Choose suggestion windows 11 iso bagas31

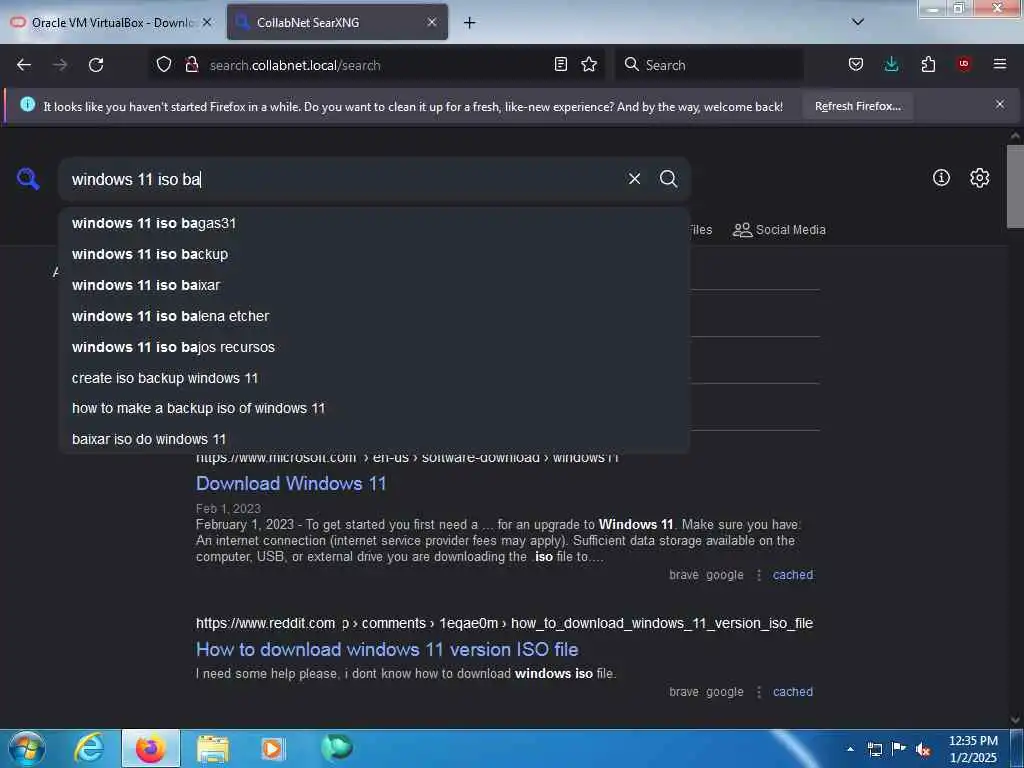click(374, 223)
